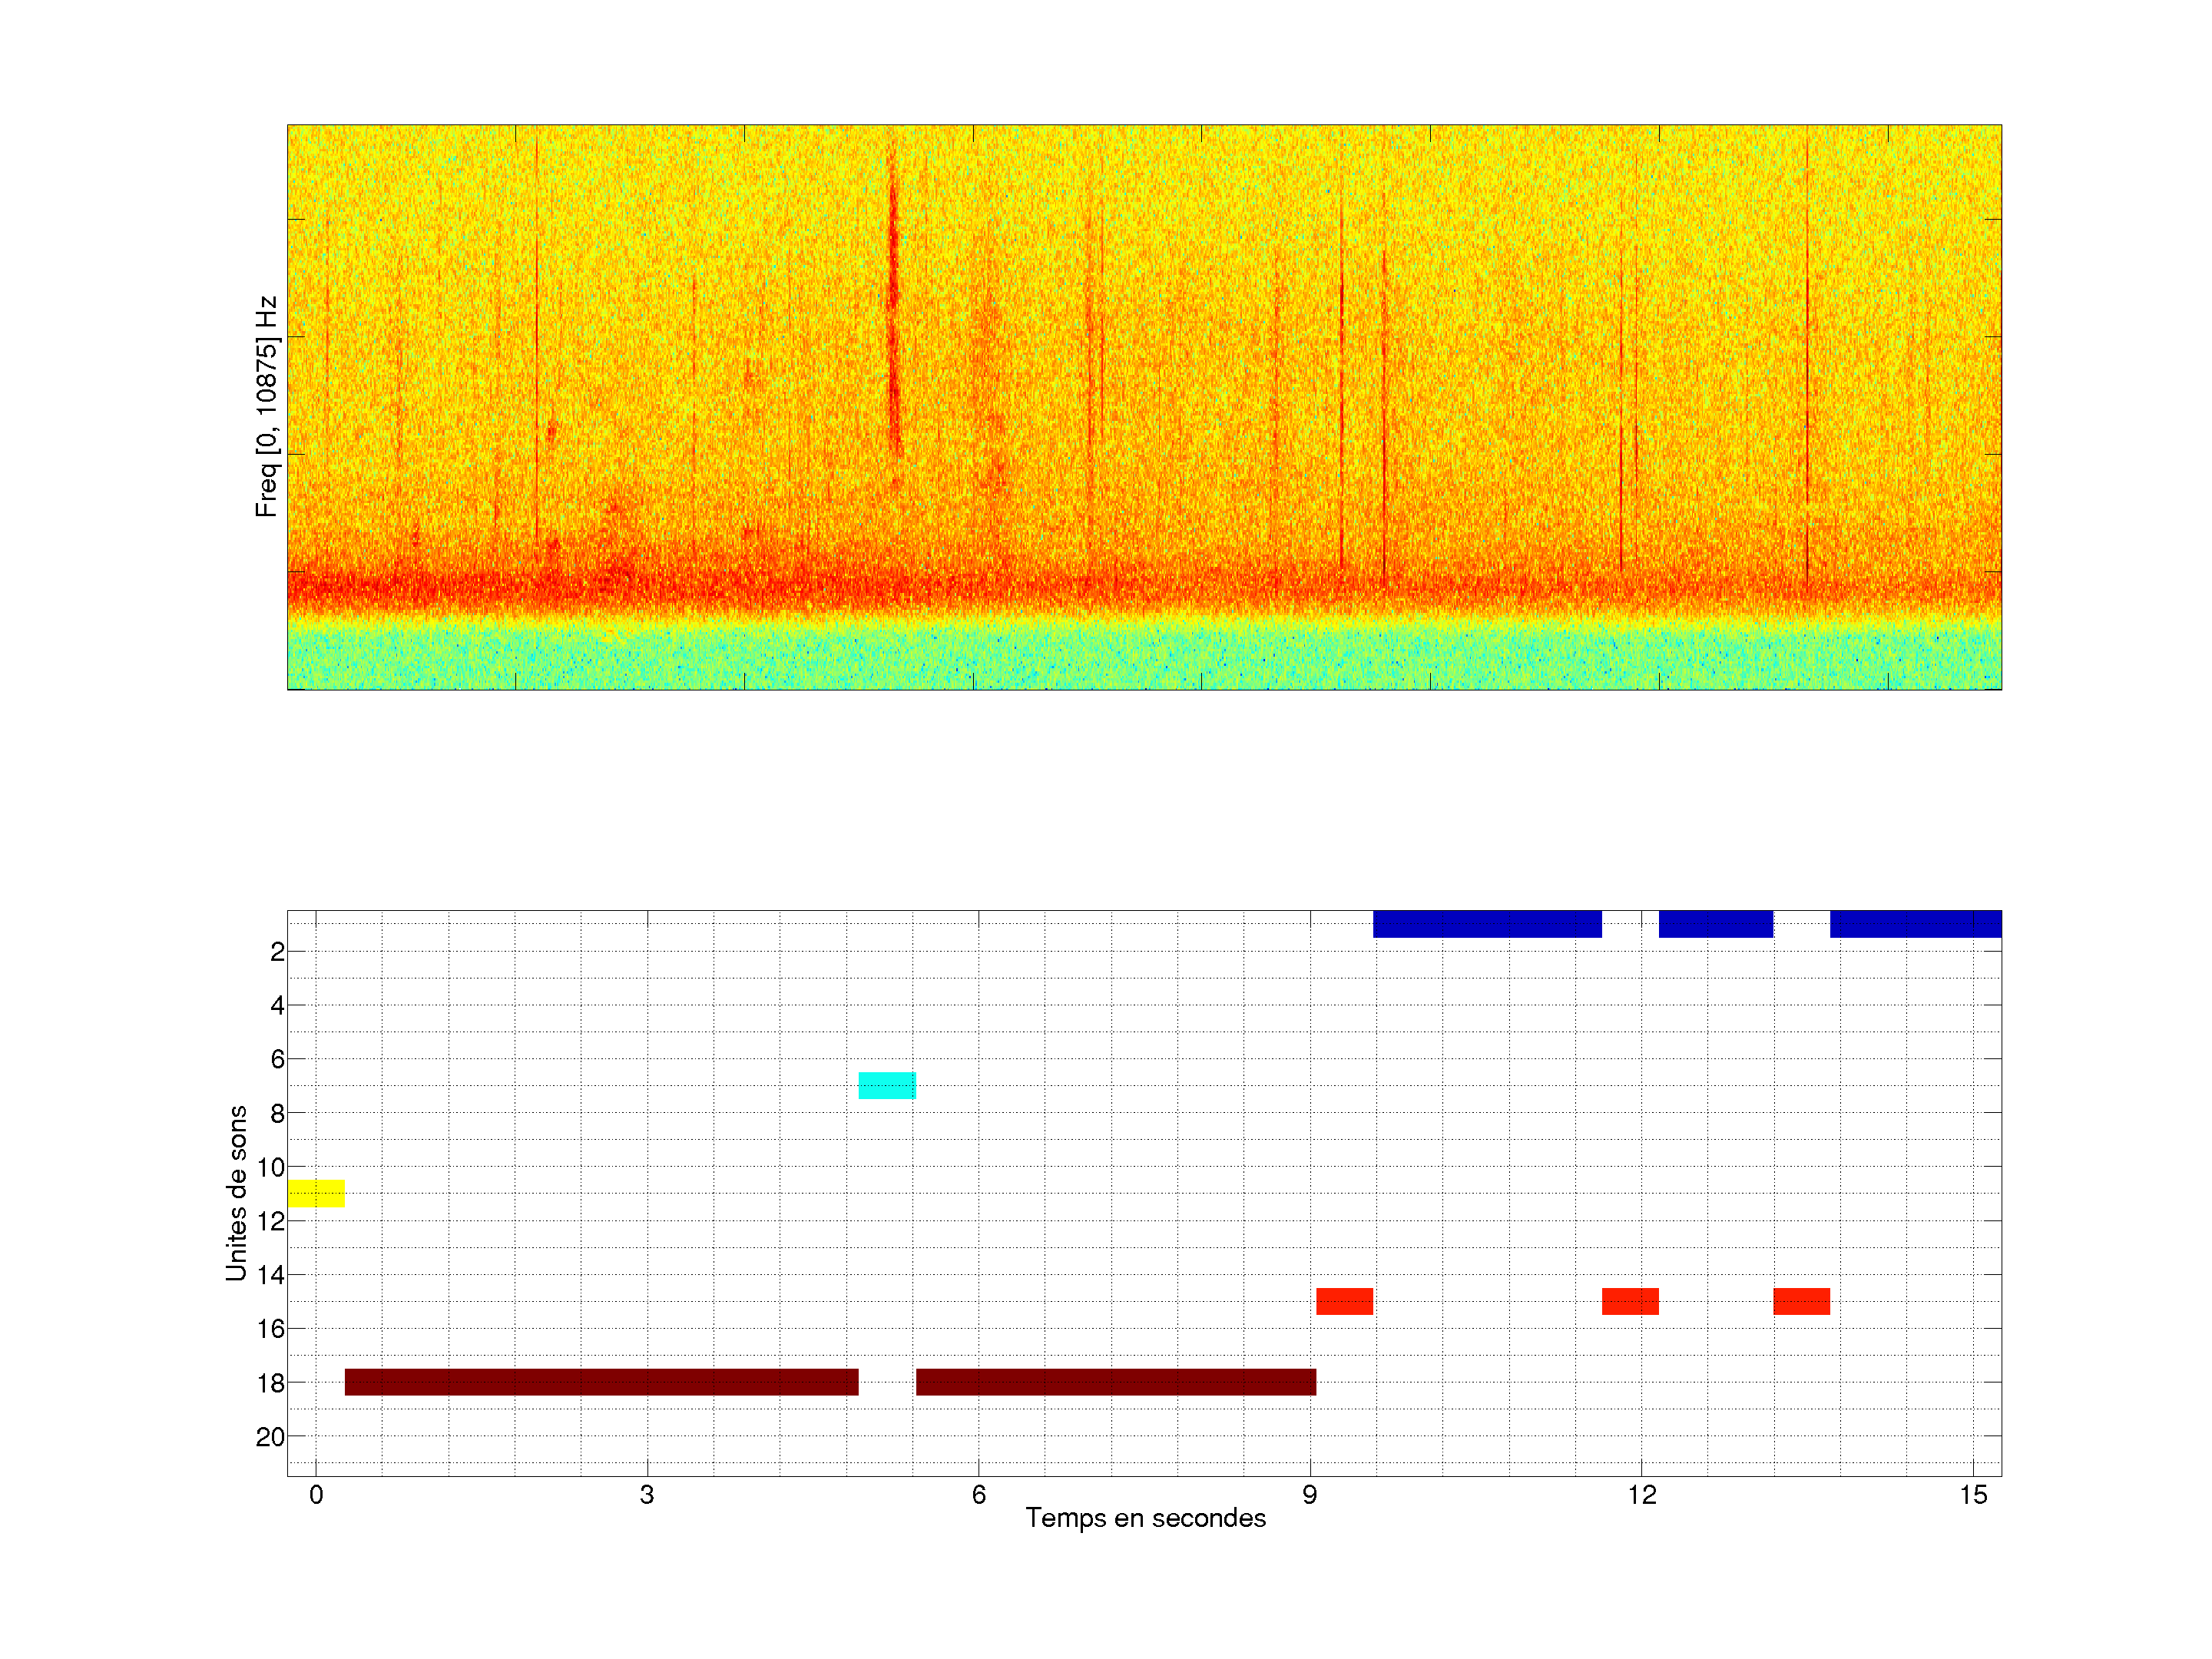
Task: Click the y-axis tick label 10
Action: (x=270, y=1167)
